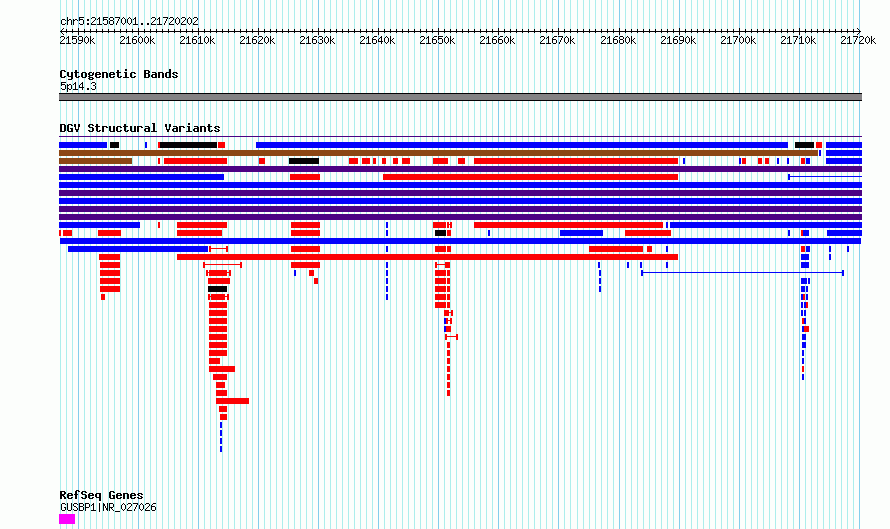The width and height of the screenshot is (890, 529).
Task: Select the thin blue capped line from 21684k to 21717k
Action: (742, 273)
